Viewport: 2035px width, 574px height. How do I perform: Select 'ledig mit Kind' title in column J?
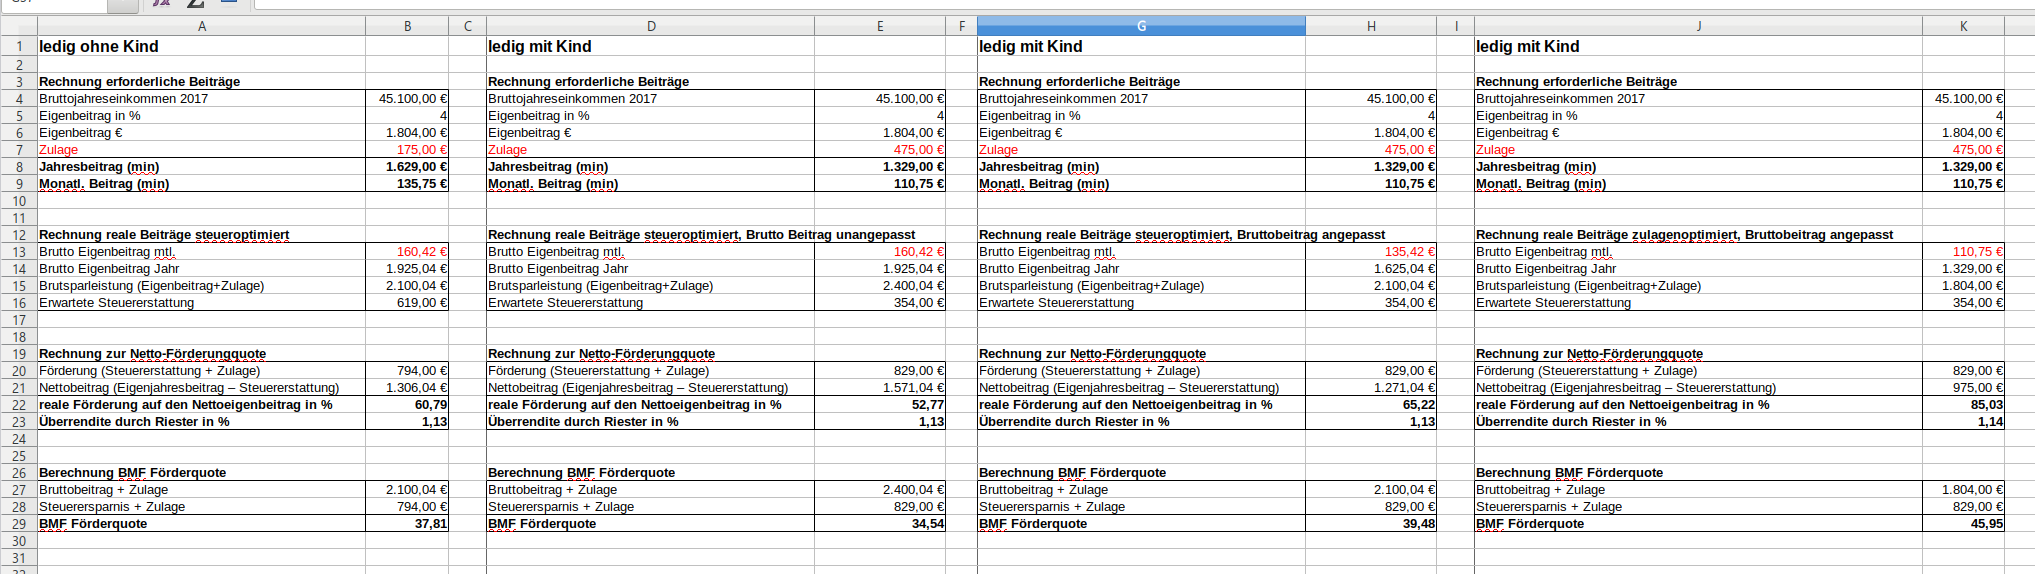pyautogui.click(x=1528, y=47)
